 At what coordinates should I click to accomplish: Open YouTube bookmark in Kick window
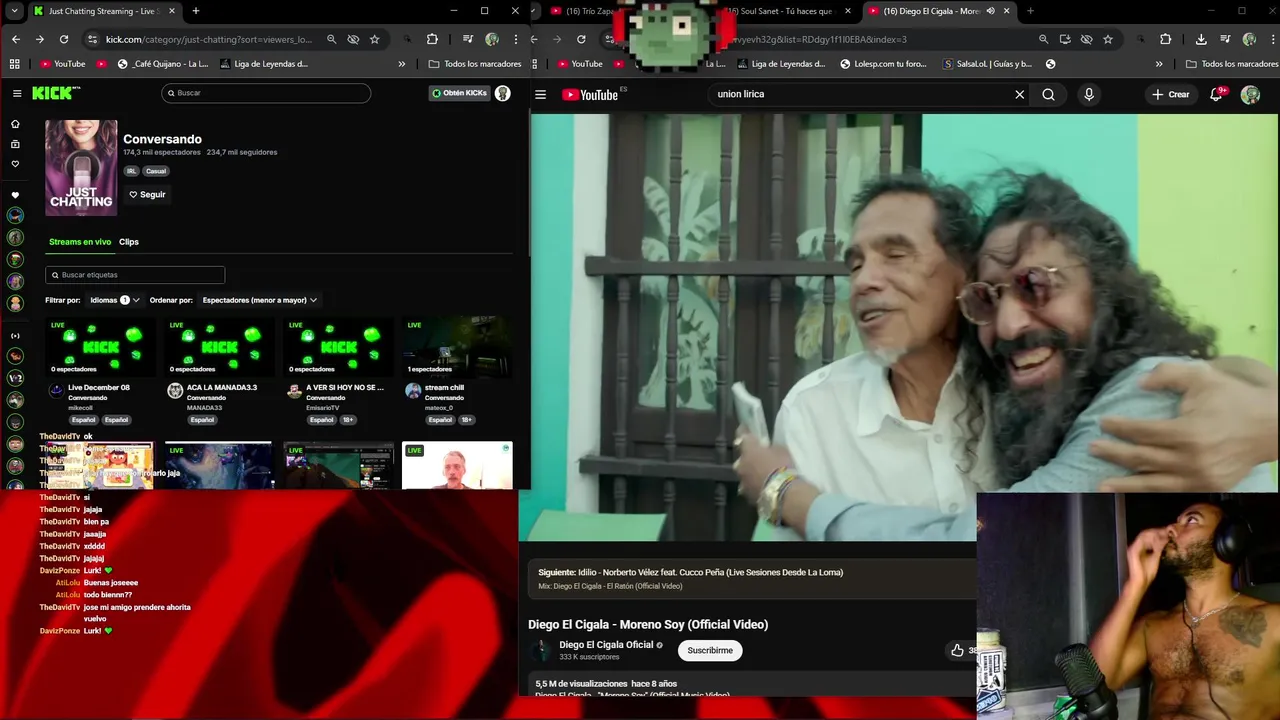click(x=63, y=64)
